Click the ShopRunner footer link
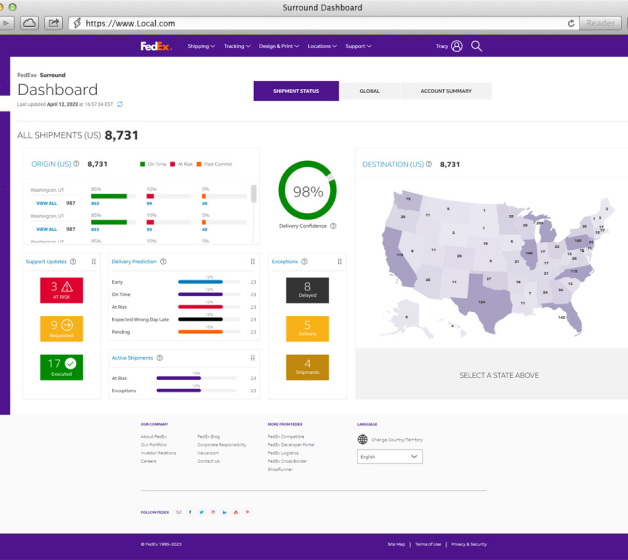 point(280,469)
